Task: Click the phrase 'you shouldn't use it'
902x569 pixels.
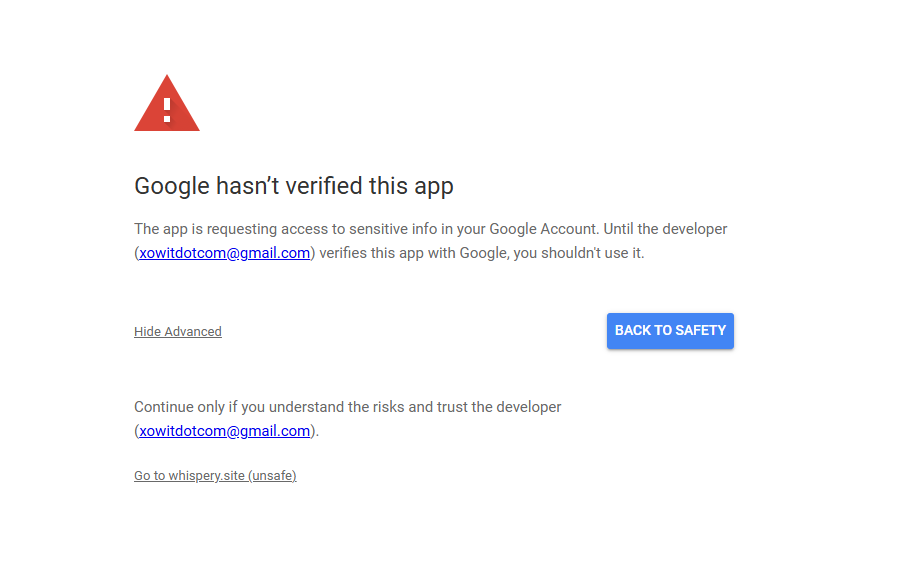Action: coord(579,253)
